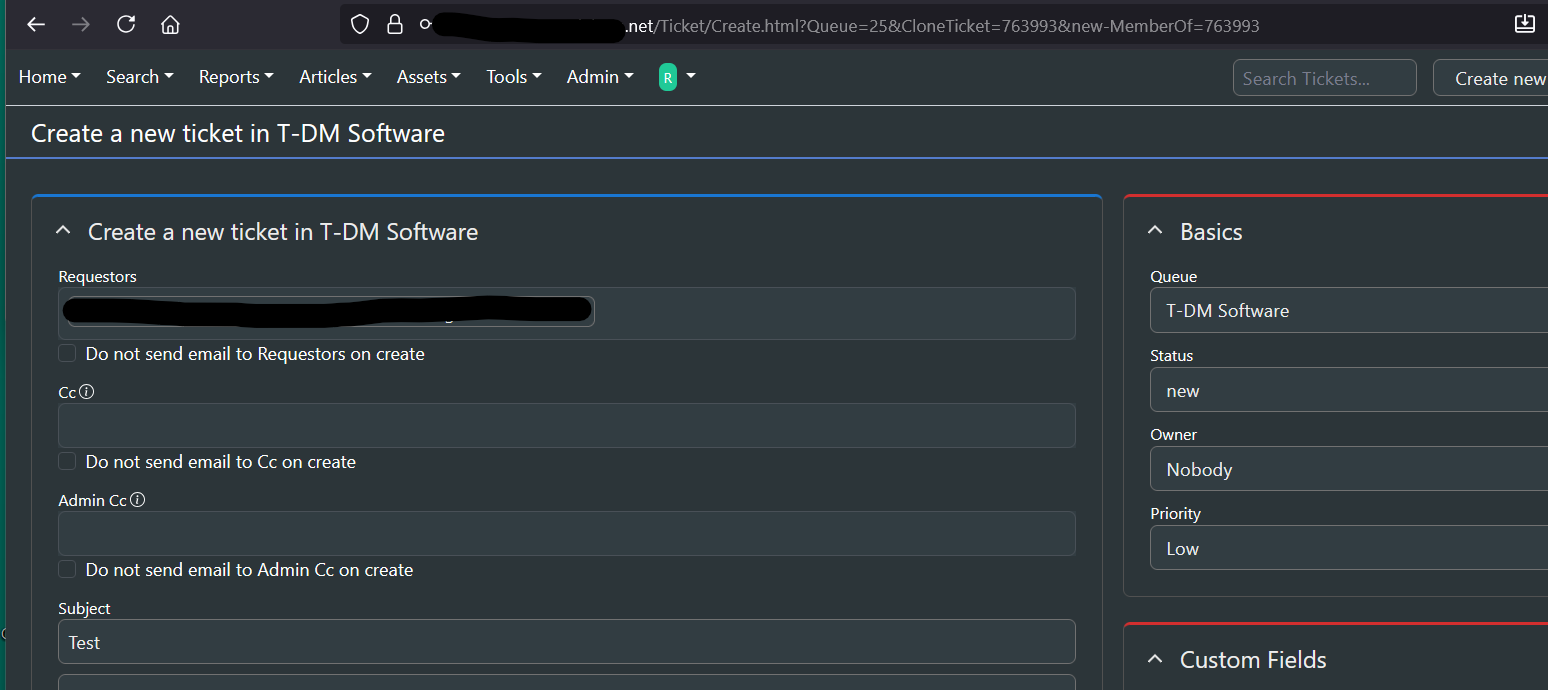Tick Do not send email to Admin Cc
Viewport: 1548px width, 690px height.
click(x=67, y=569)
